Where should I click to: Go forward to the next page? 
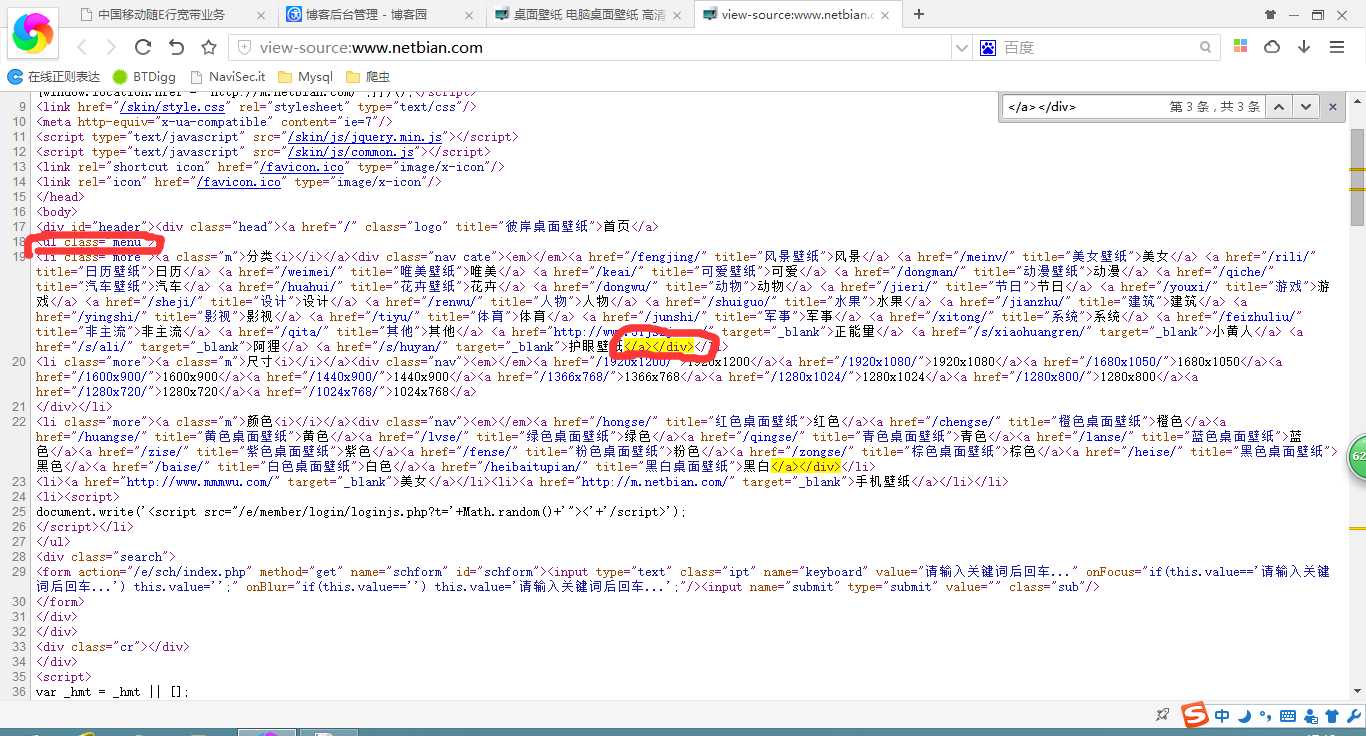point(111,47)
